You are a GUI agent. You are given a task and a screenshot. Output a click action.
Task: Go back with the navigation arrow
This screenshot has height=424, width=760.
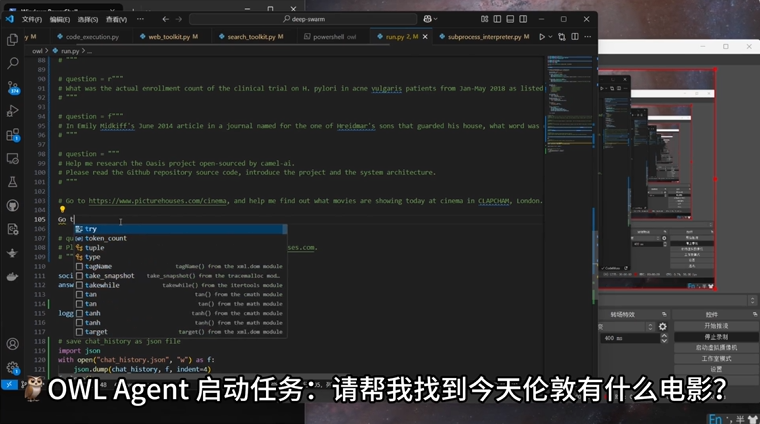(x=166, y=19)
